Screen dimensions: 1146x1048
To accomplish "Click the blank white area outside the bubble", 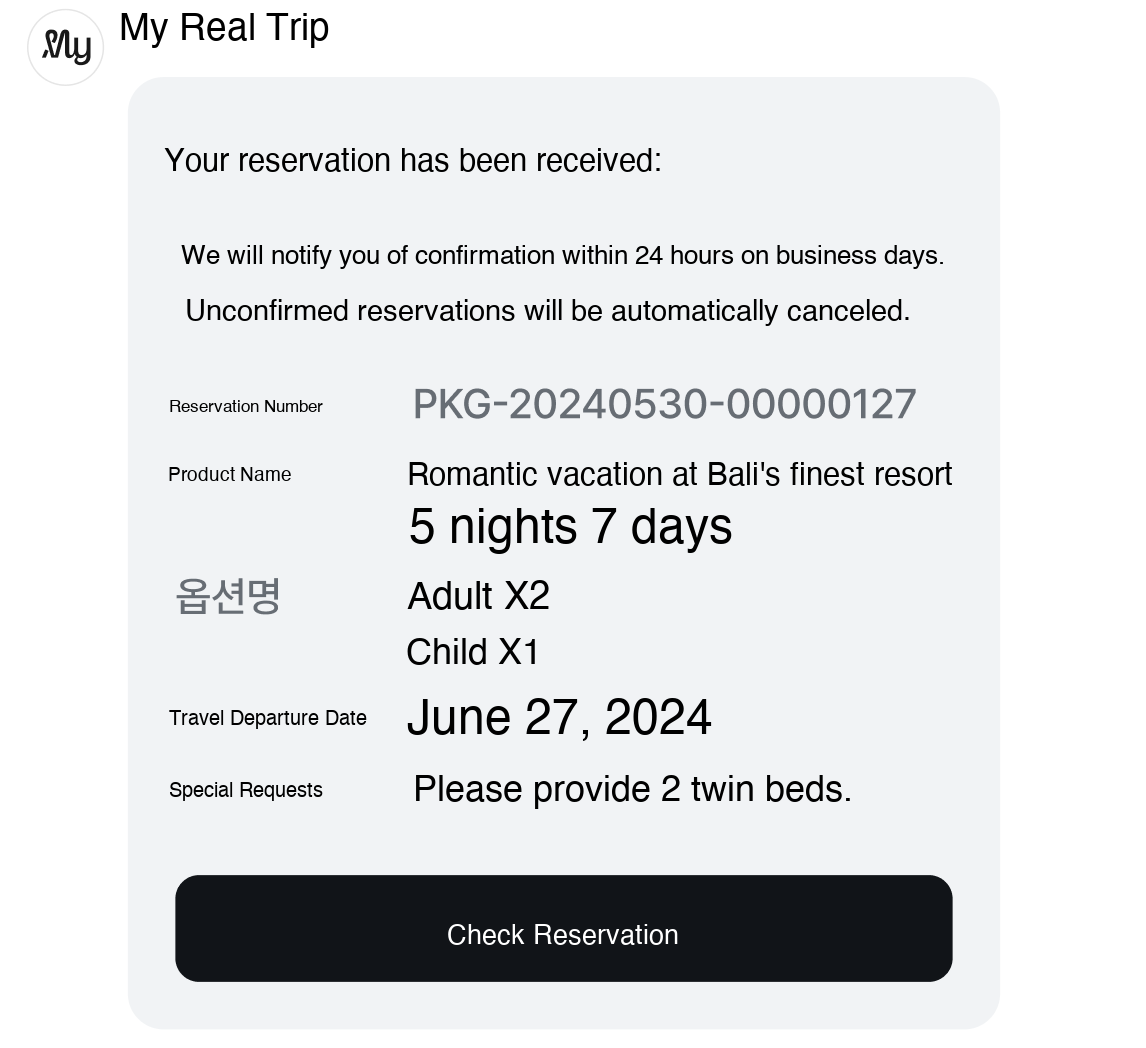I will click(1070, 500).
